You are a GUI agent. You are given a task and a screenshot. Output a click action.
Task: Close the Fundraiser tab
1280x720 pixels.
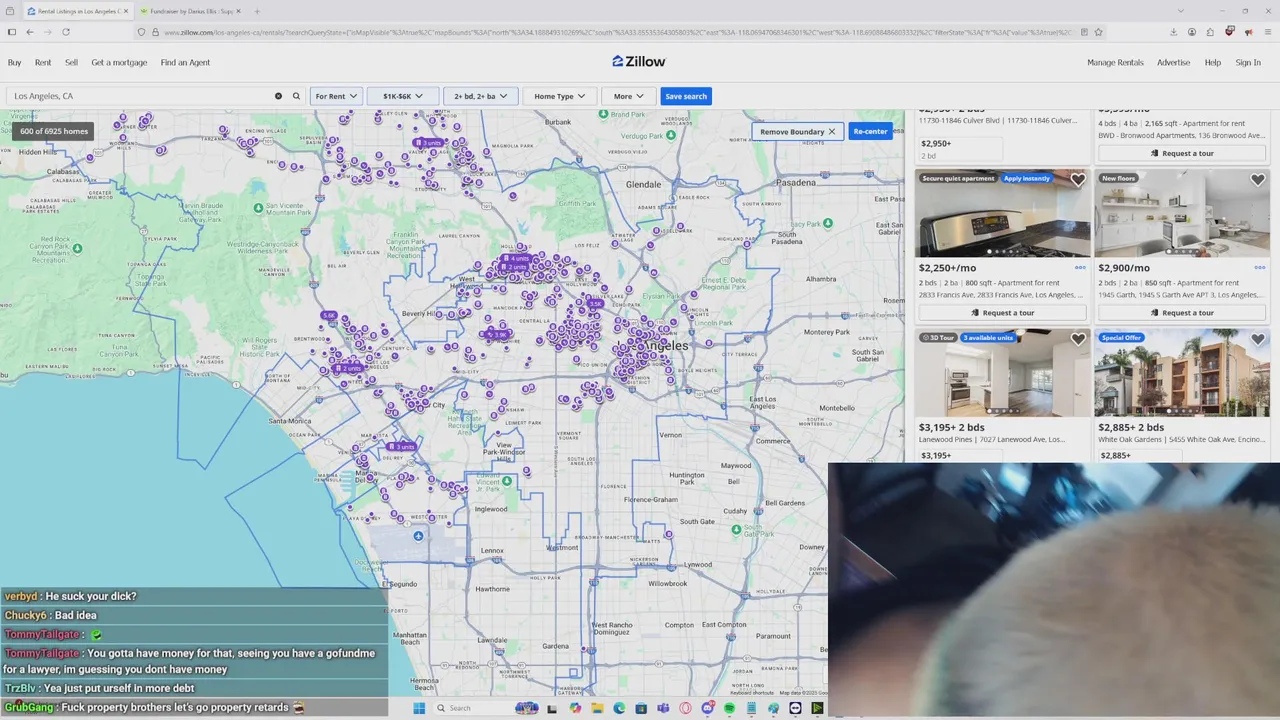[238, 11]
